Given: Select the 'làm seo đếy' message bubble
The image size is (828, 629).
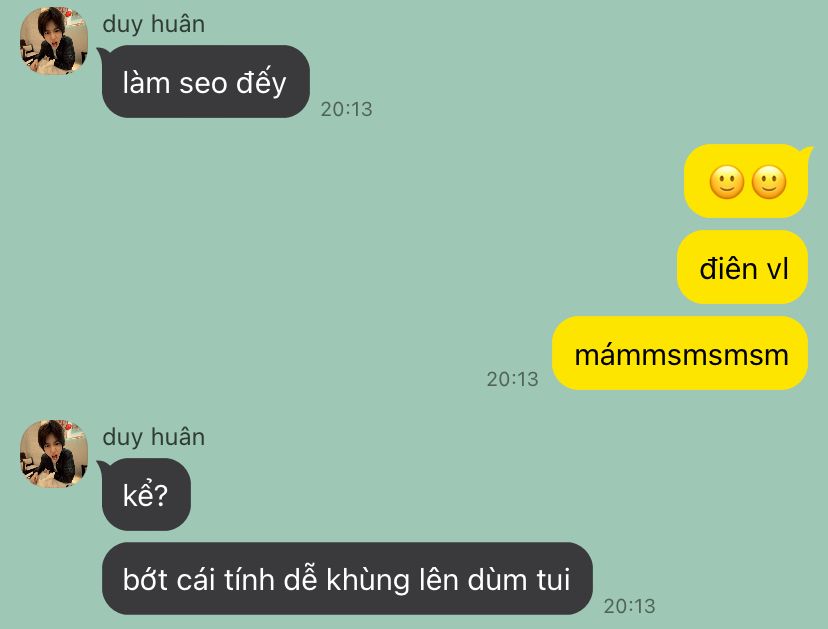Looking at the screenshot, I should 205,82.
